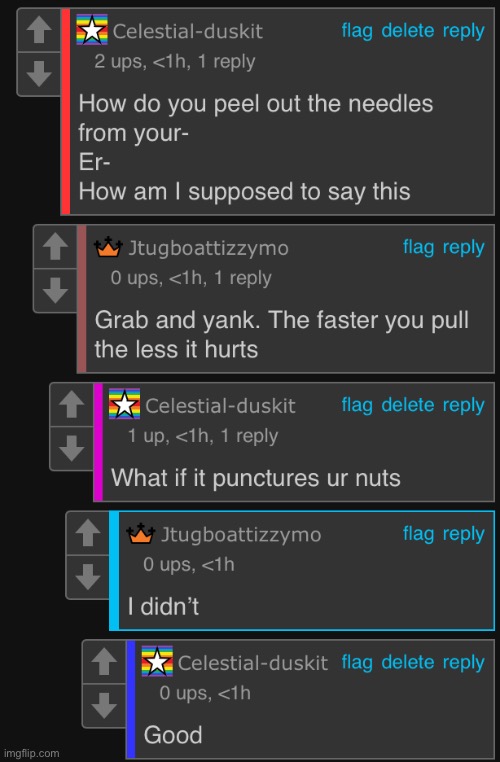Upvote the "What if it punctures" comment
500x762 pixels.
click(x=71, y=404)
